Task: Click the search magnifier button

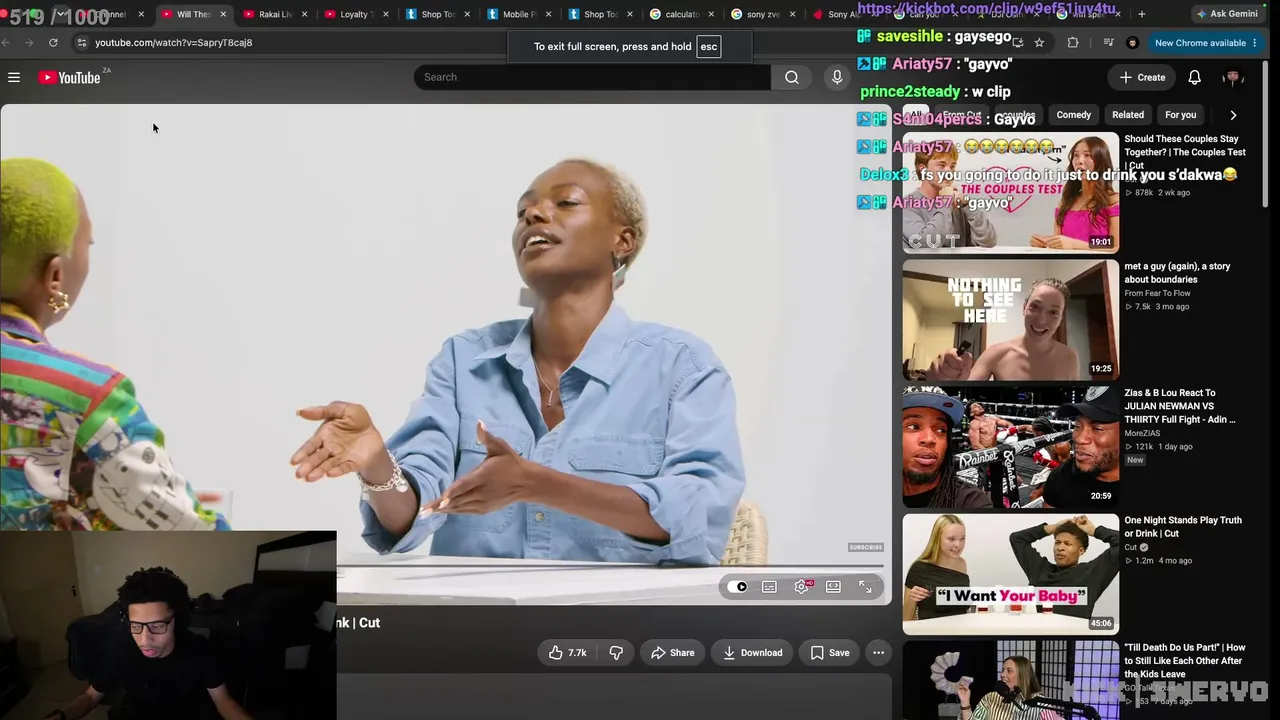Action: tap(791, 77)
